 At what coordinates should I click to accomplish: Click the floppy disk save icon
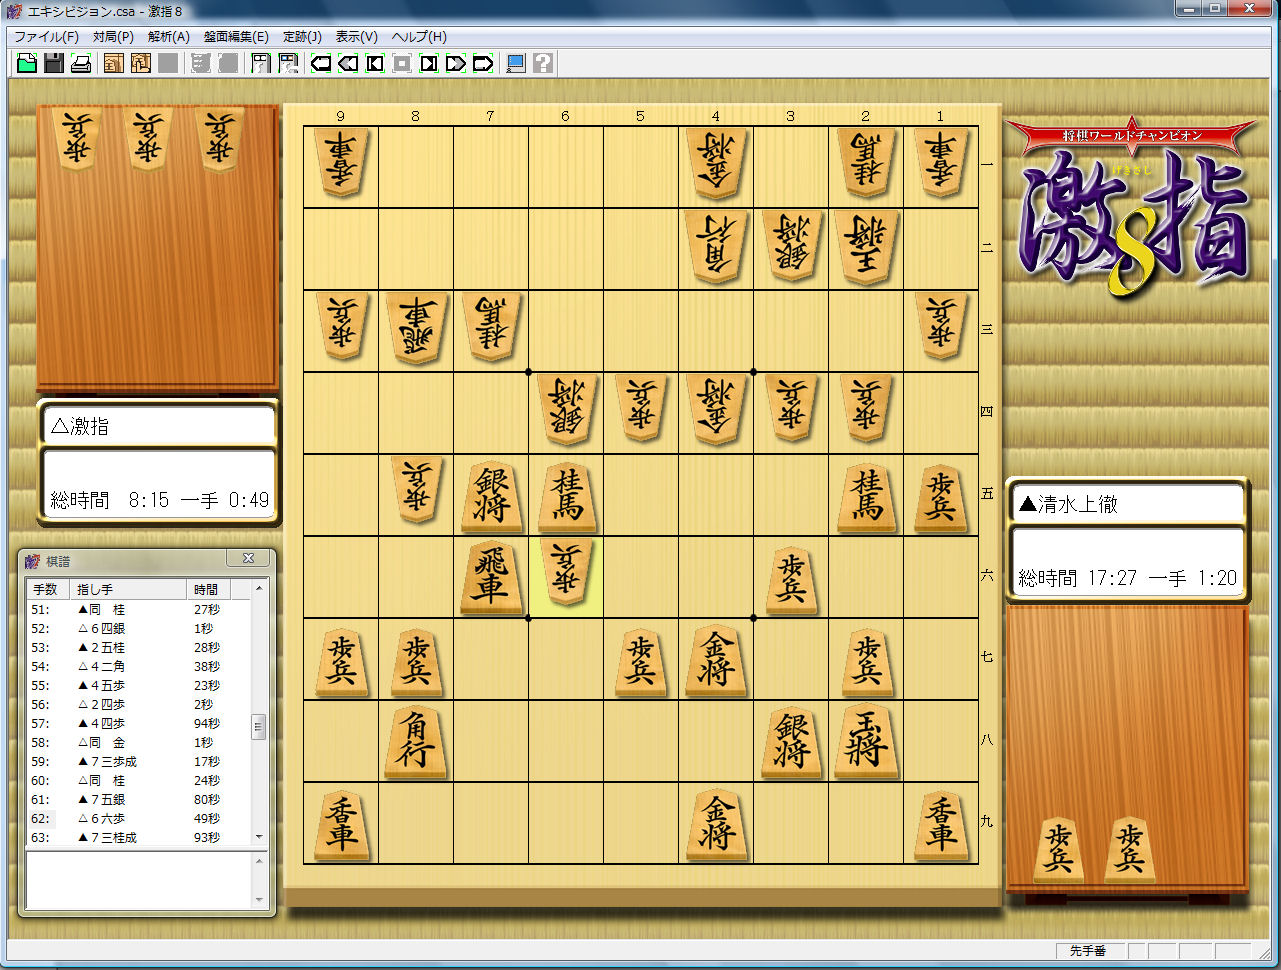54,64
